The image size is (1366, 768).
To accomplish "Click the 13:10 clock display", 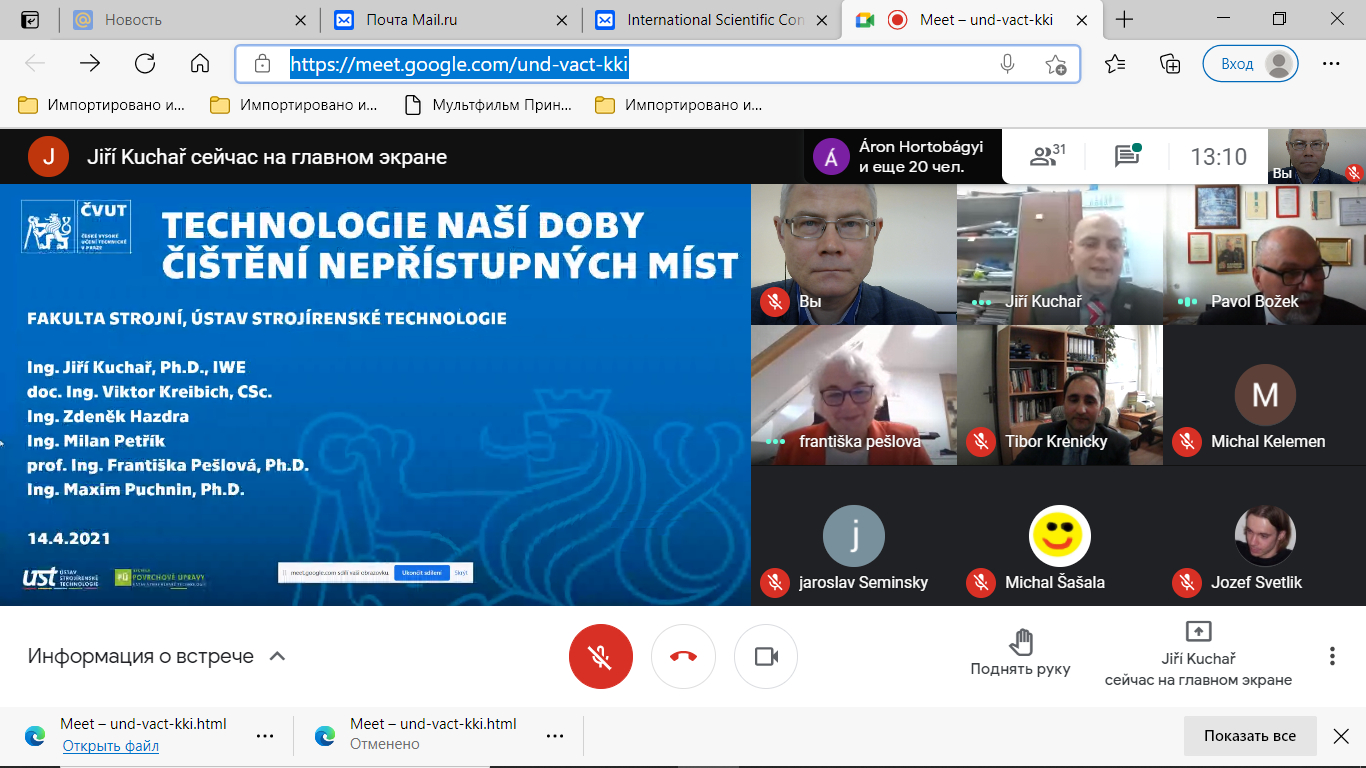I will click(x=1218, y=157).
